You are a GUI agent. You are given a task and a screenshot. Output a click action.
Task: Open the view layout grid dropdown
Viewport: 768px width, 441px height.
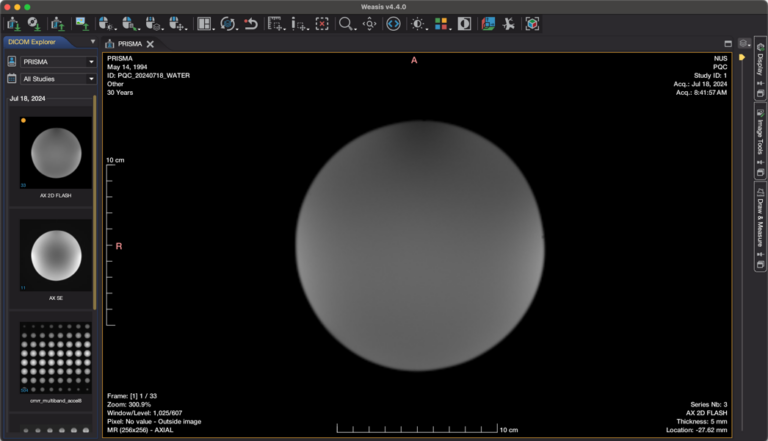204,23
